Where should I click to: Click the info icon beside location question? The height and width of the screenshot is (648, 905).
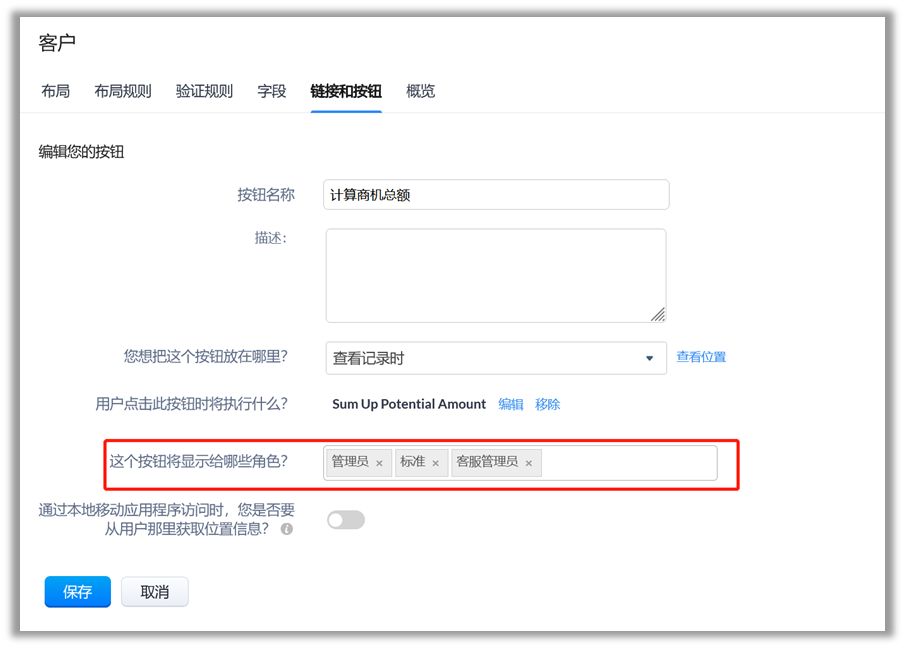pyautogui.click(x=287, y=529)
